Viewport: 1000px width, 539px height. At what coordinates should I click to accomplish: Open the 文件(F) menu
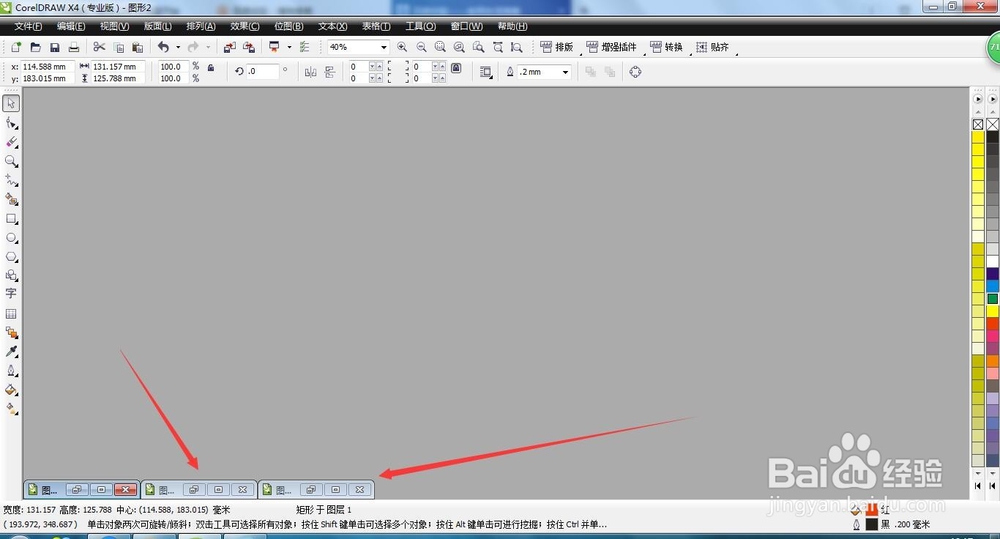click(28, 26)
